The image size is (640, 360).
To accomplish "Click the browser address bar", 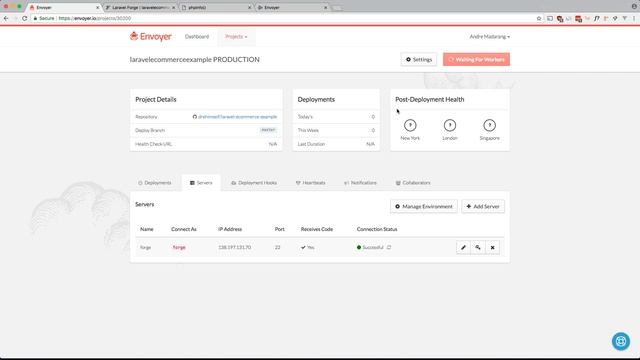I will click(286, 18).
